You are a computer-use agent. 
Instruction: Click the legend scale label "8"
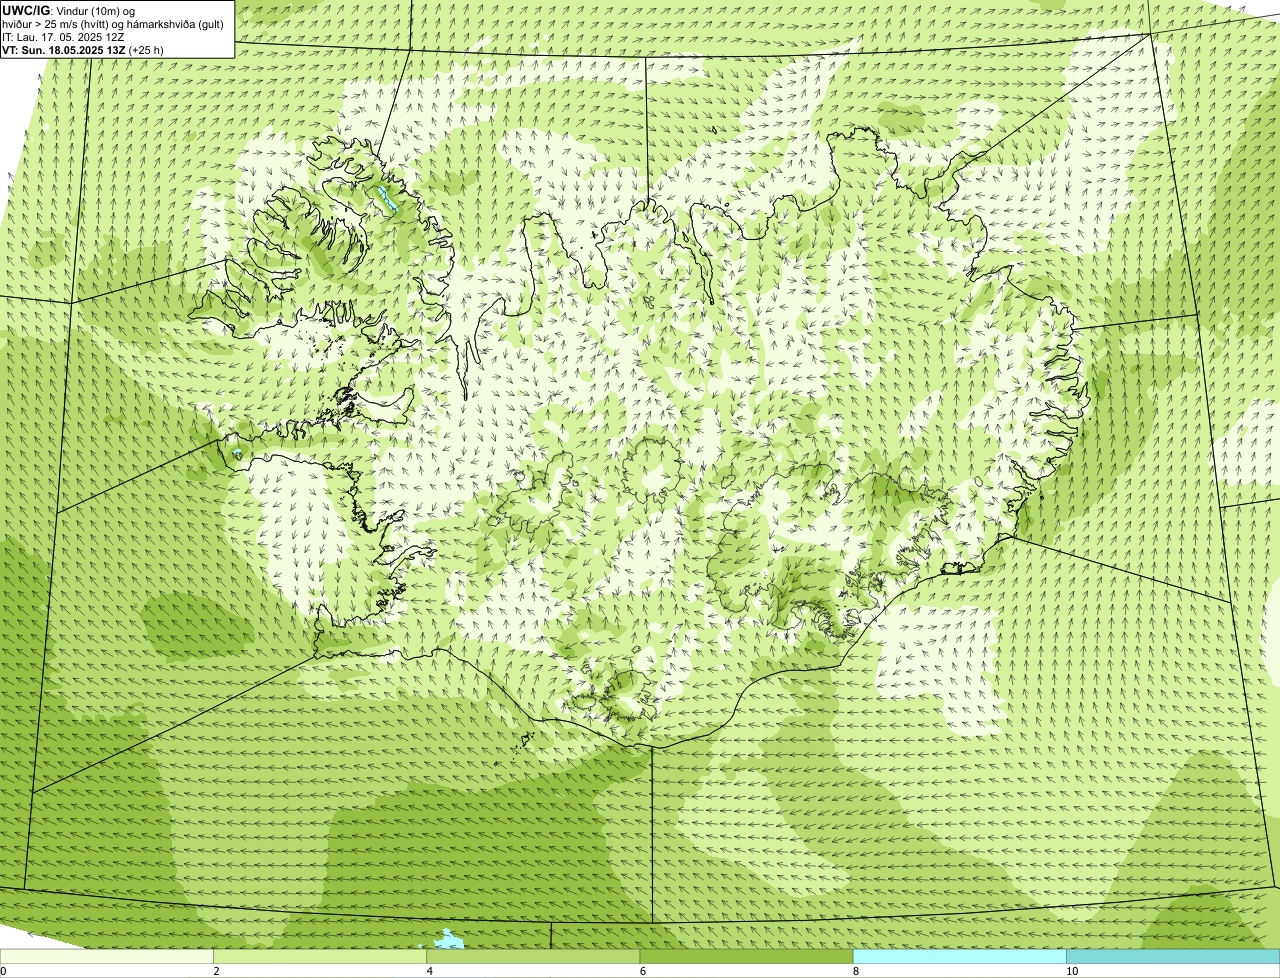point(856,971)
